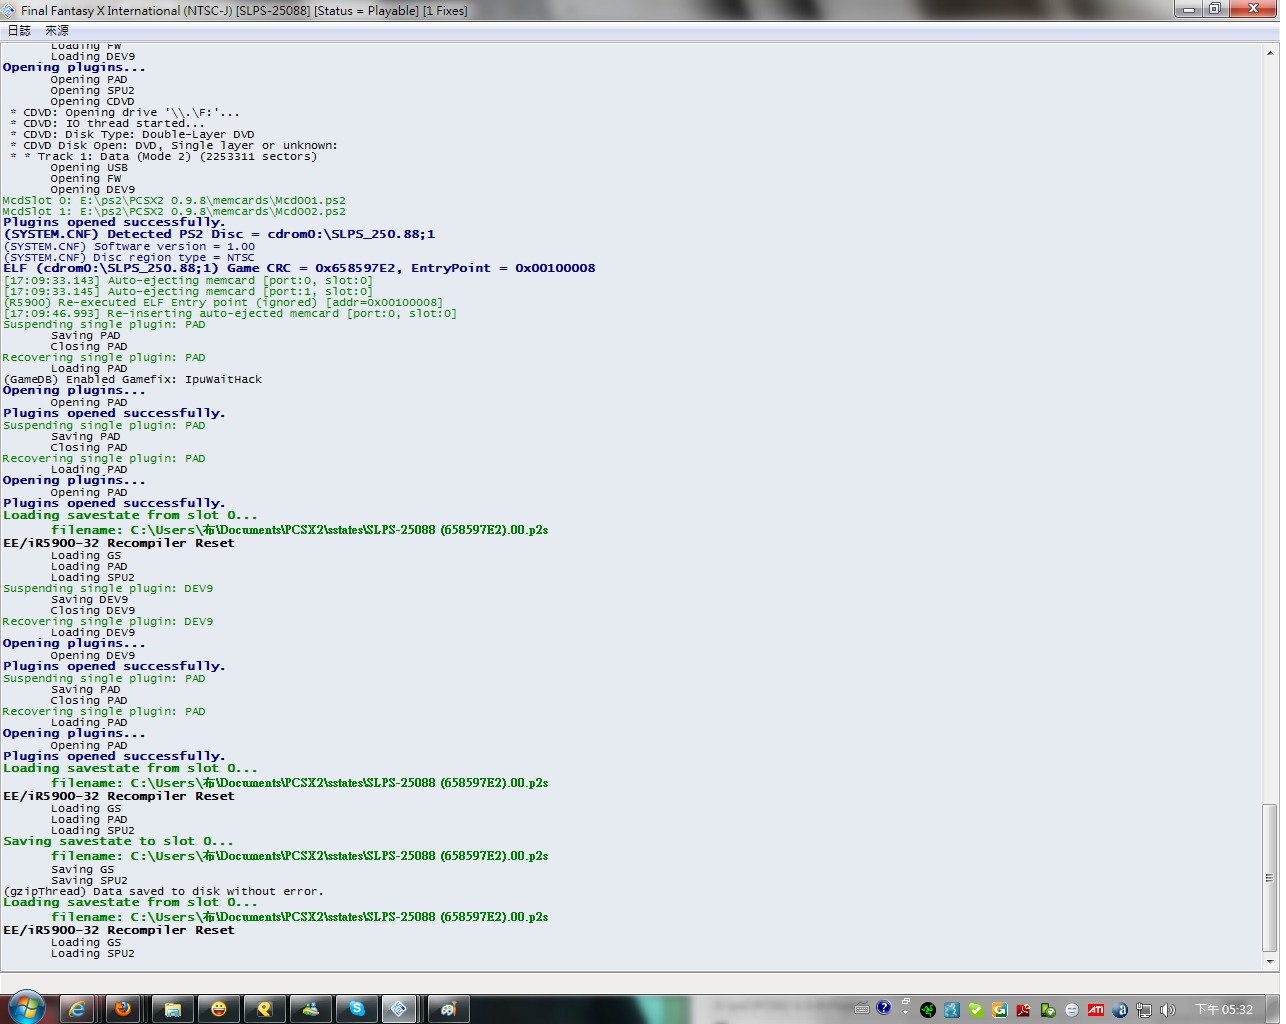Image resolution: width=1286 pixels, height=1024 pixels.
Task: Click the scrollbar down arrow in log window
Action: click(x=1270, y=961)
